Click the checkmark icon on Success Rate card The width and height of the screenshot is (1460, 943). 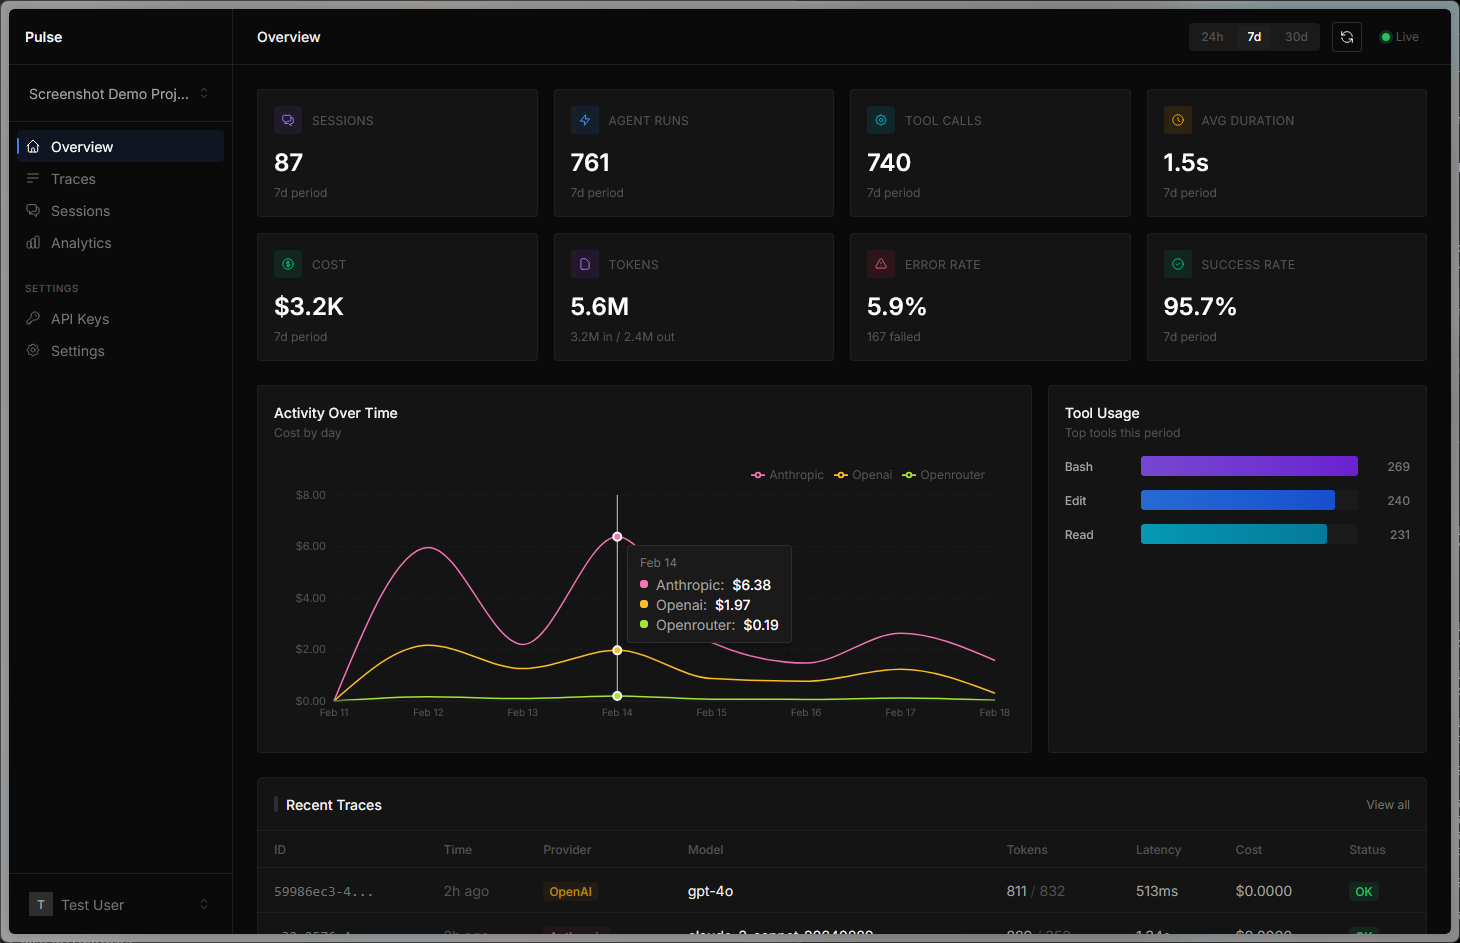click(1177, 263)
